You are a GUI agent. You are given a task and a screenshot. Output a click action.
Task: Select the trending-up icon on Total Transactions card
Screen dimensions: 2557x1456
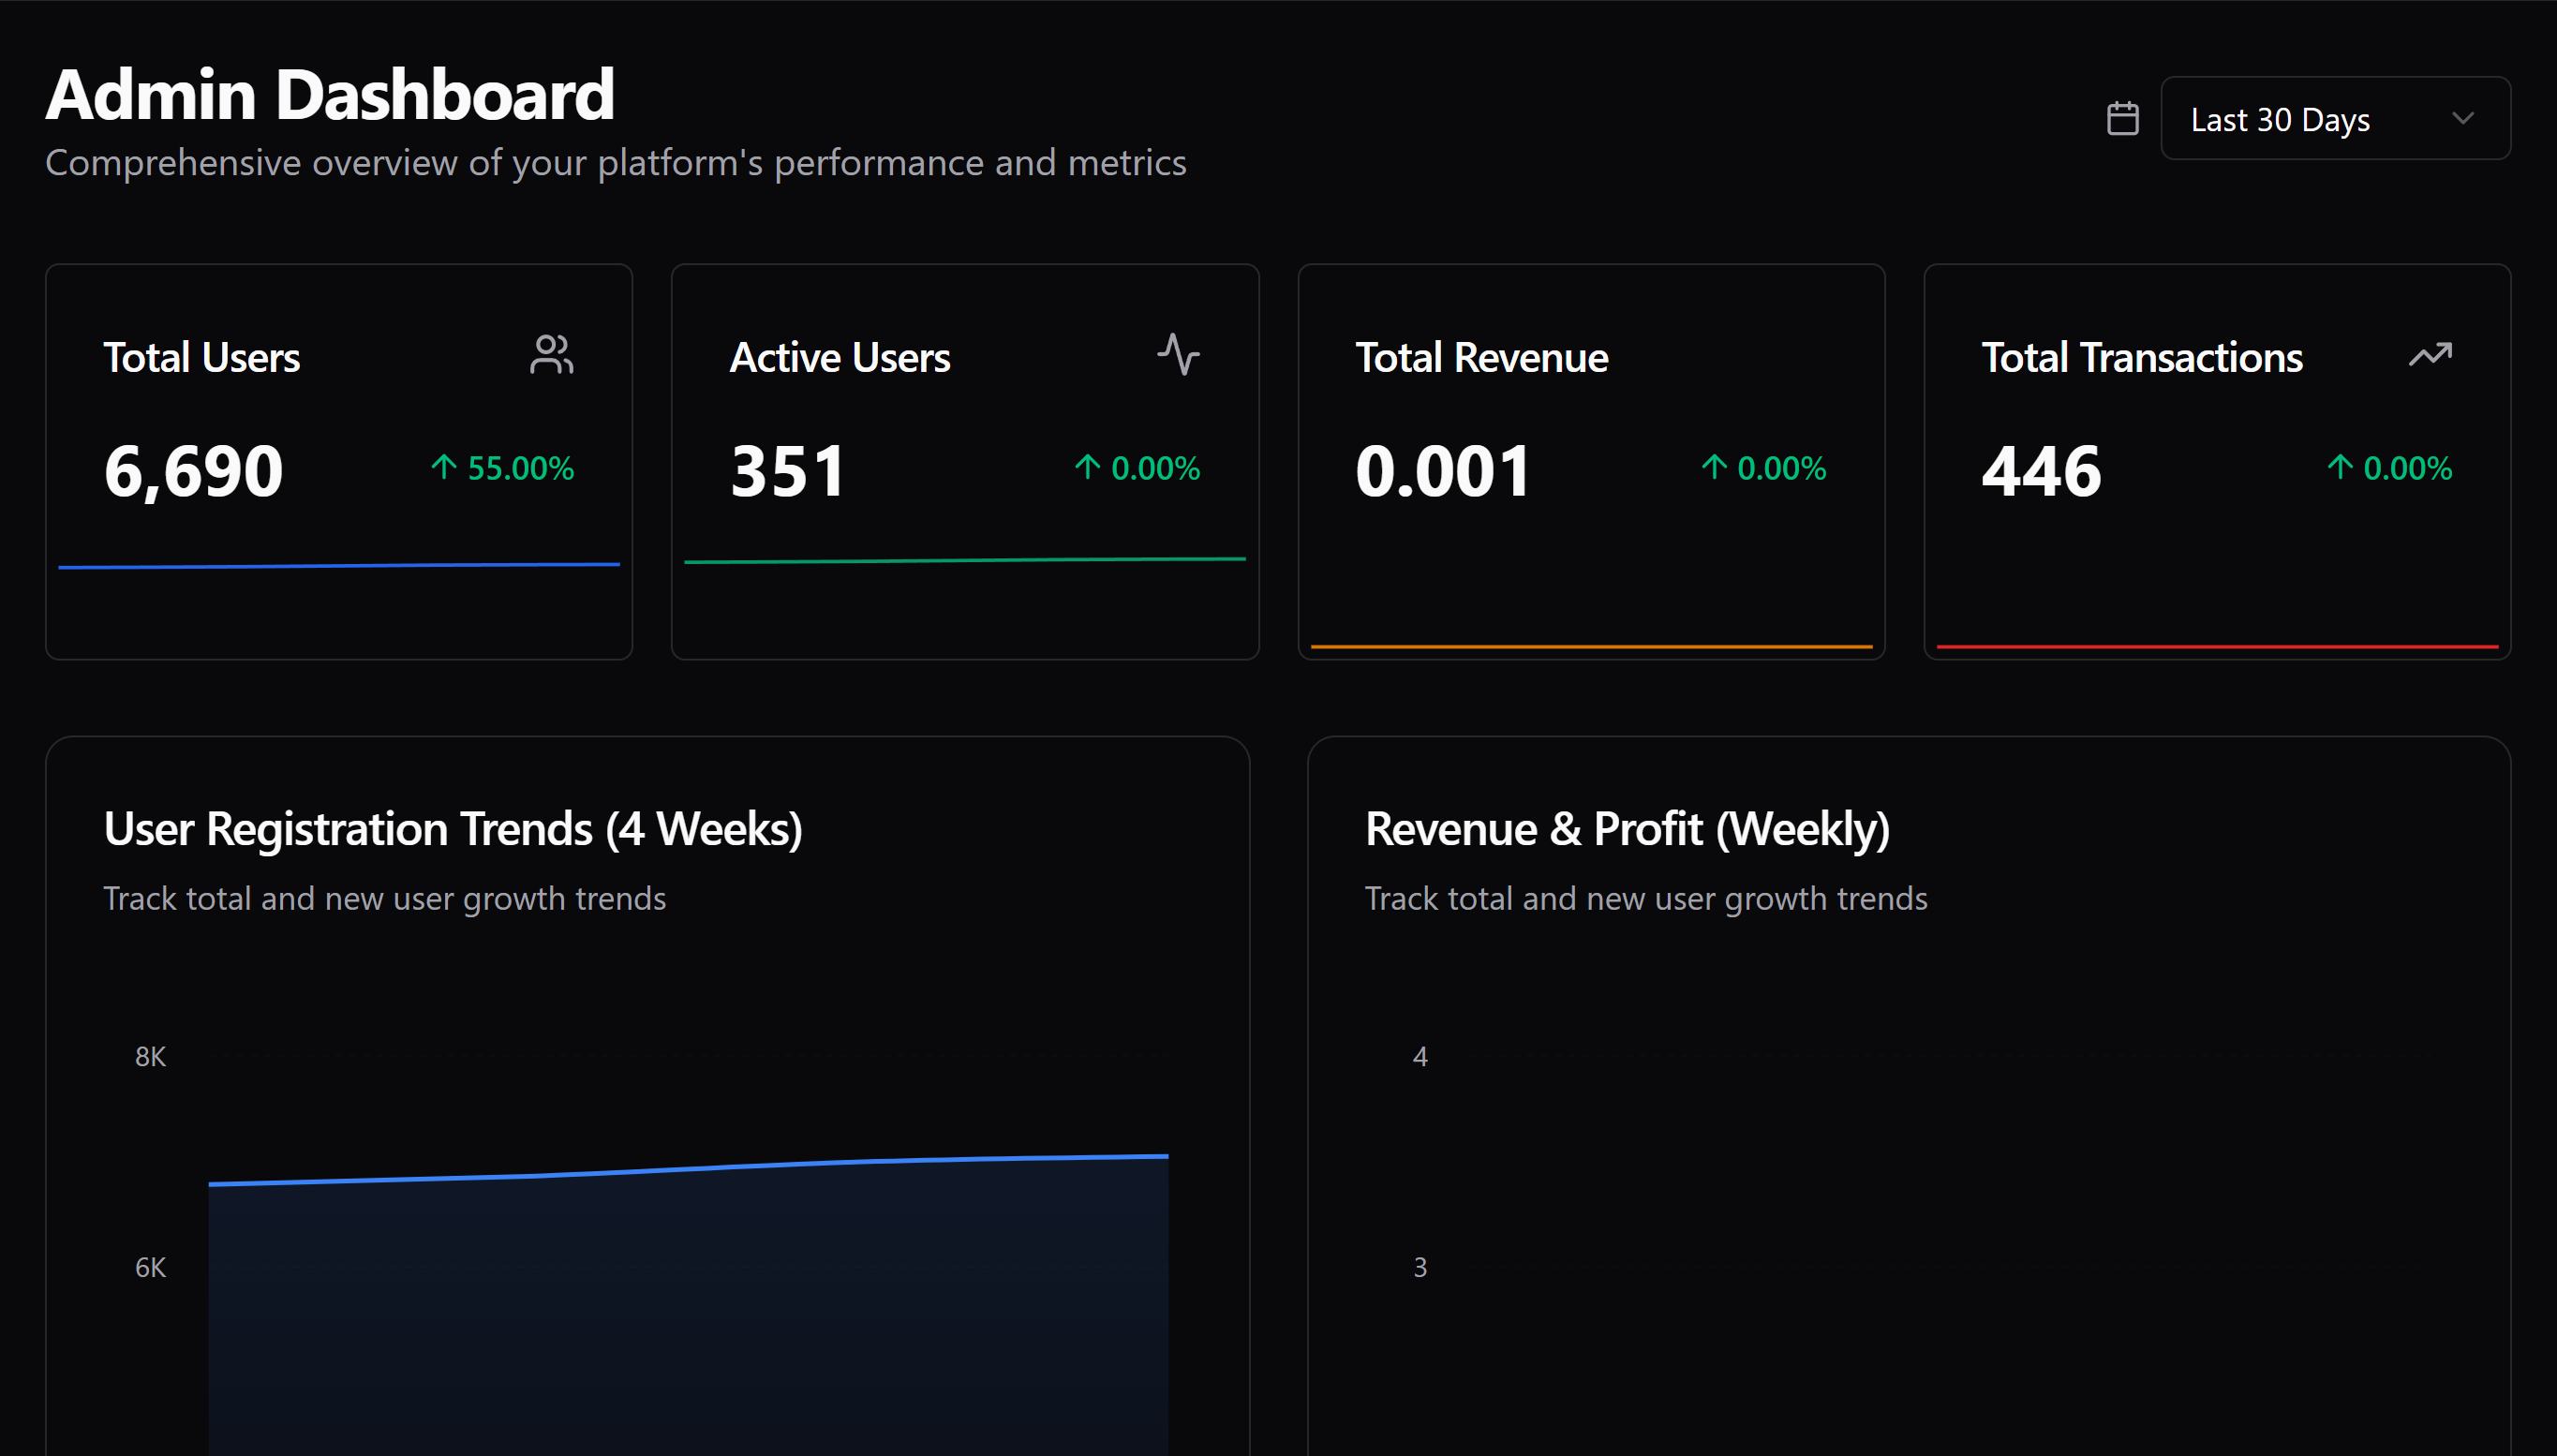pyautogui.click(x=2430, y=355)
